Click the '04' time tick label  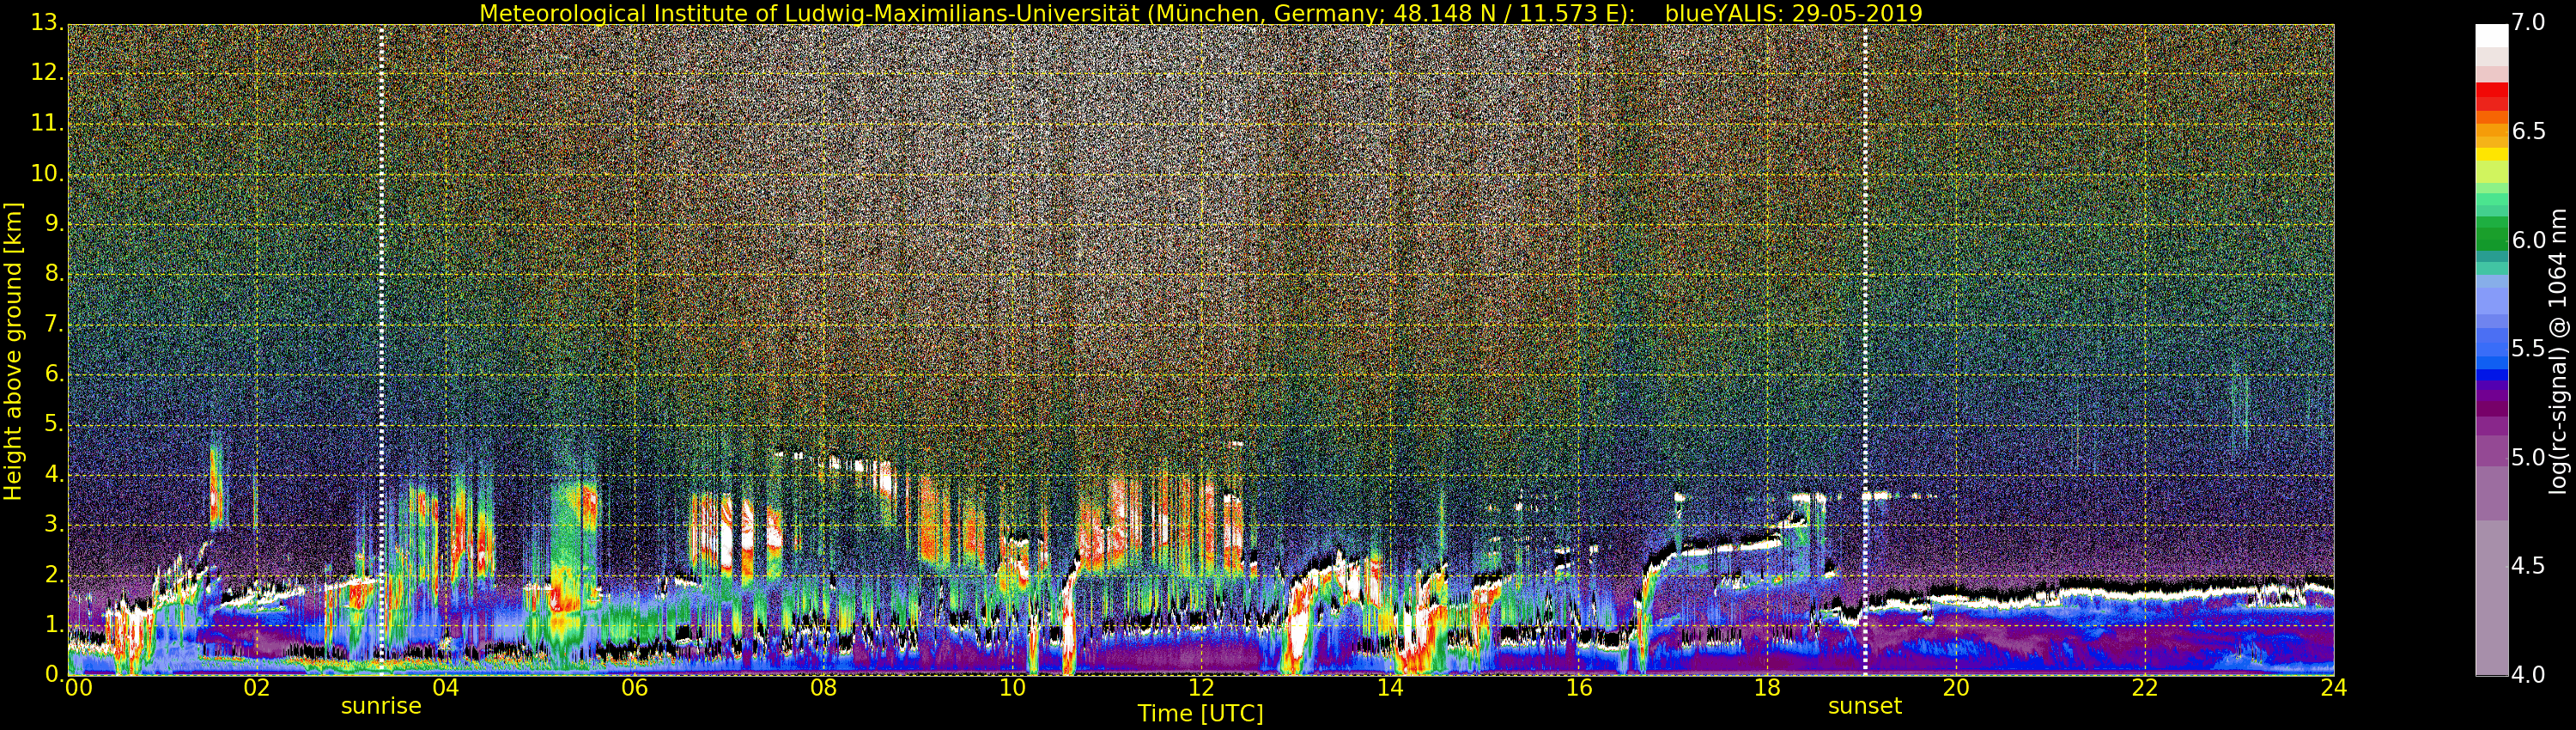click(446, 687)
